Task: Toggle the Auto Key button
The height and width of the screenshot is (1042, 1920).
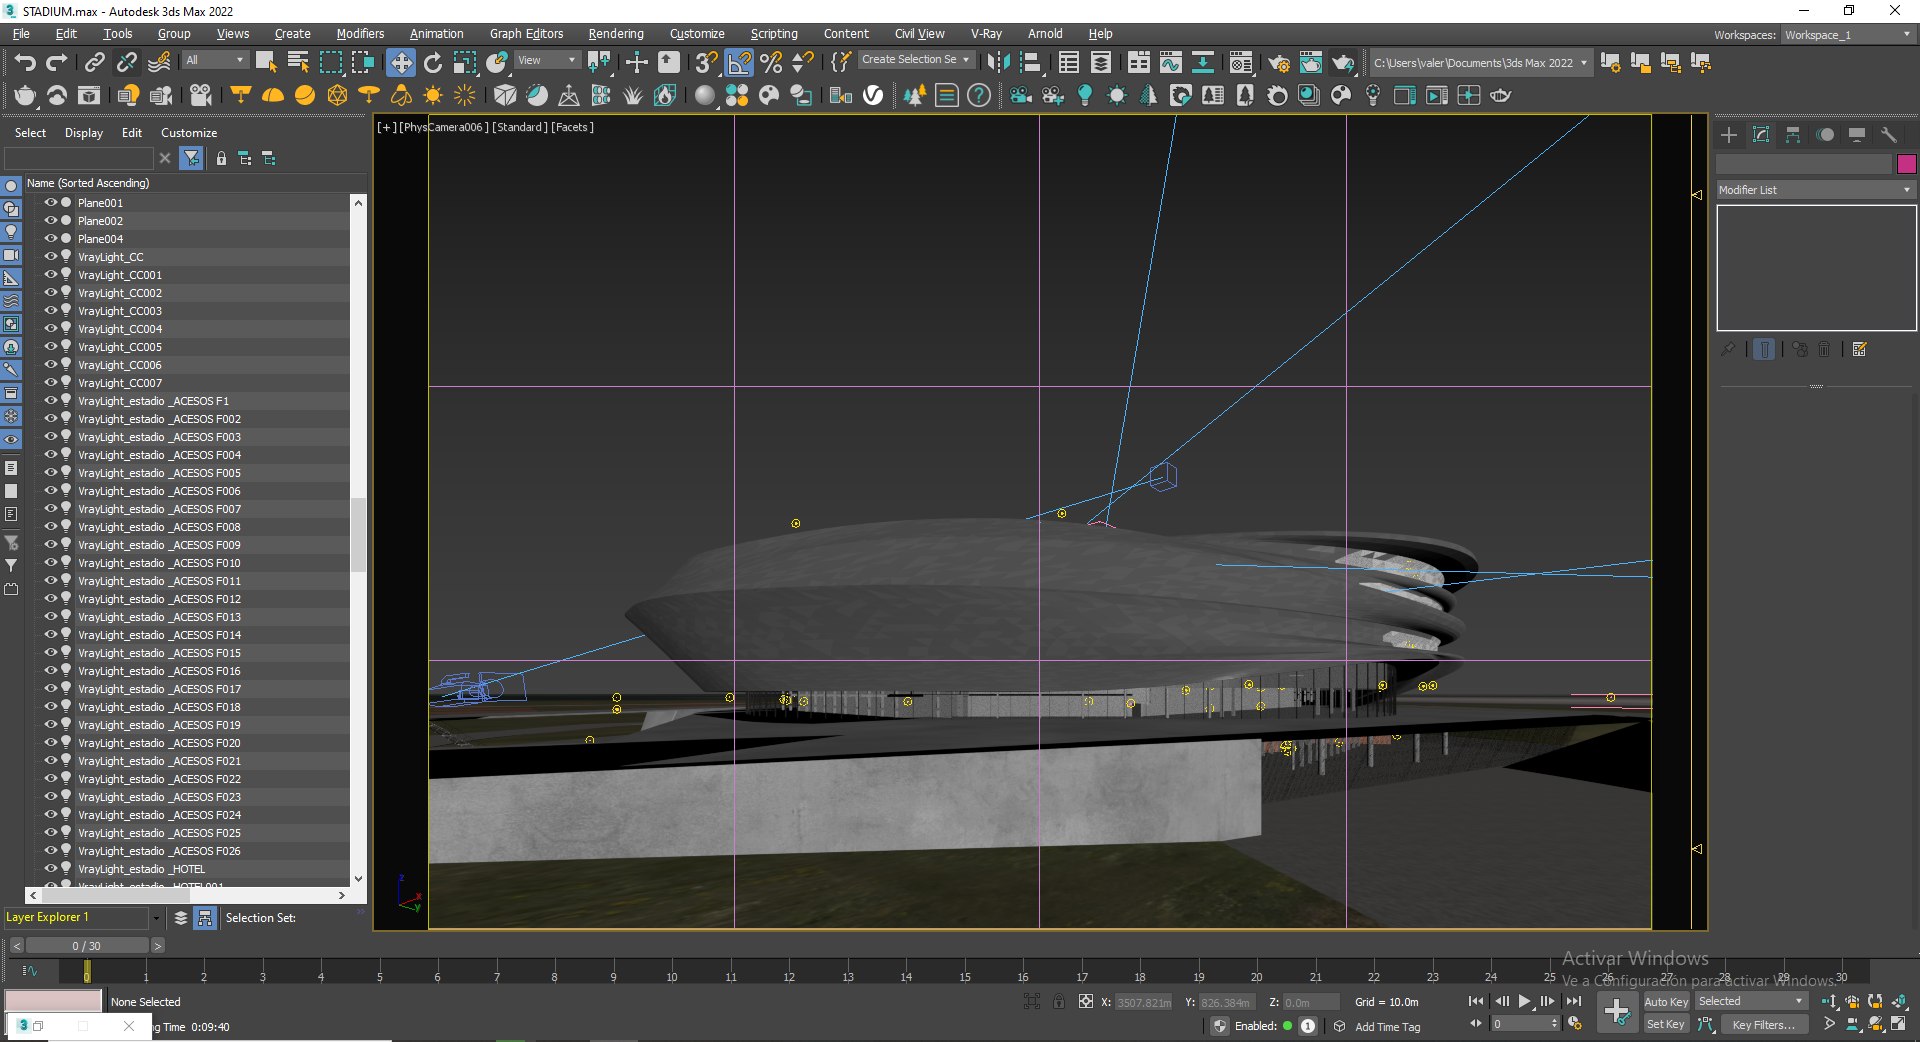Action: click(x=1666, y=1001)
